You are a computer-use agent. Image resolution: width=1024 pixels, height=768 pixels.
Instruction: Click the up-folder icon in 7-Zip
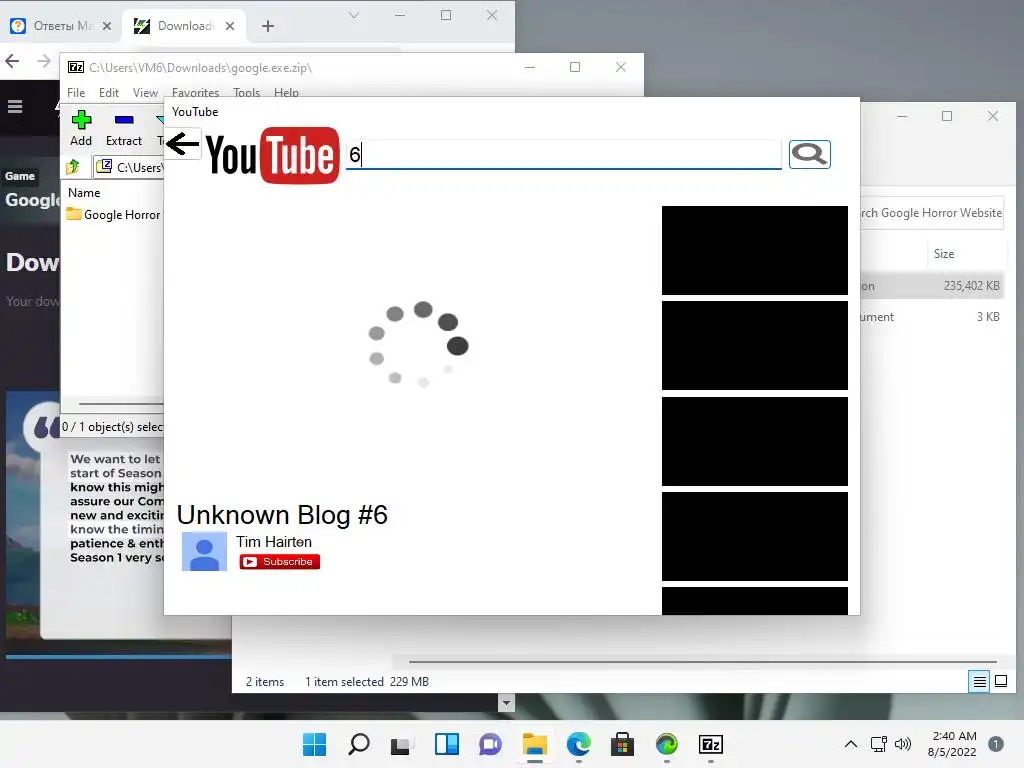coord(73,167)
